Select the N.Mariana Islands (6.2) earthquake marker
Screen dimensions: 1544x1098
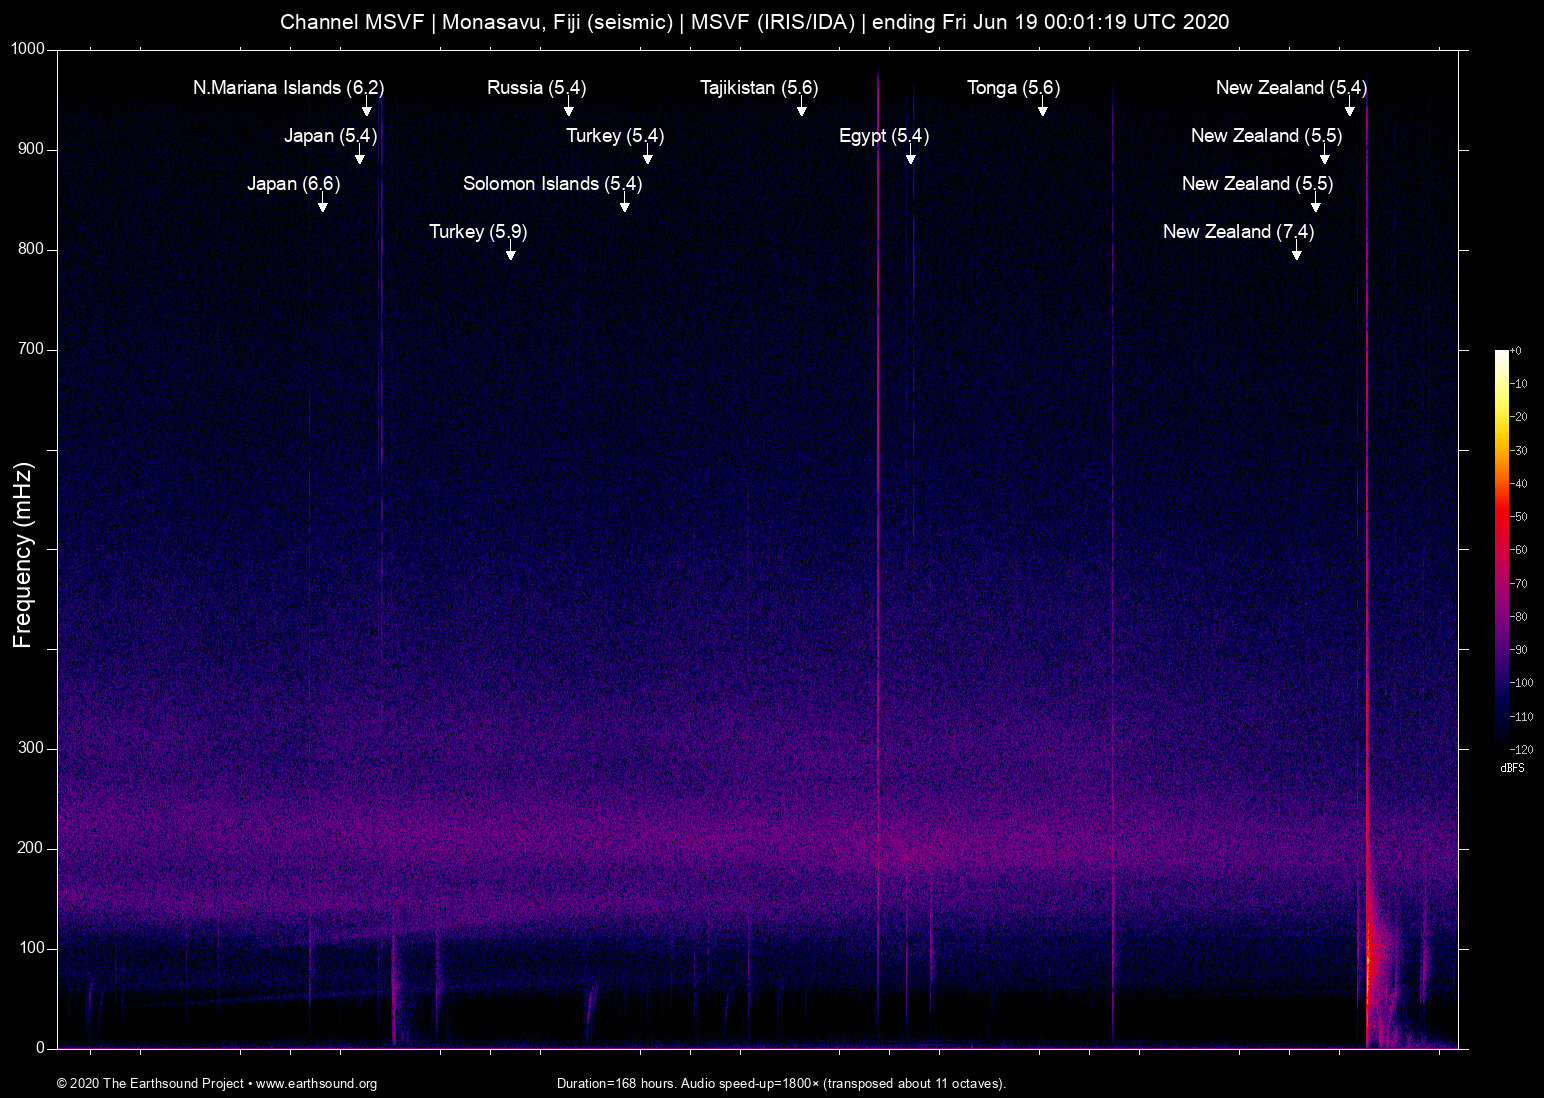(287, 88)
